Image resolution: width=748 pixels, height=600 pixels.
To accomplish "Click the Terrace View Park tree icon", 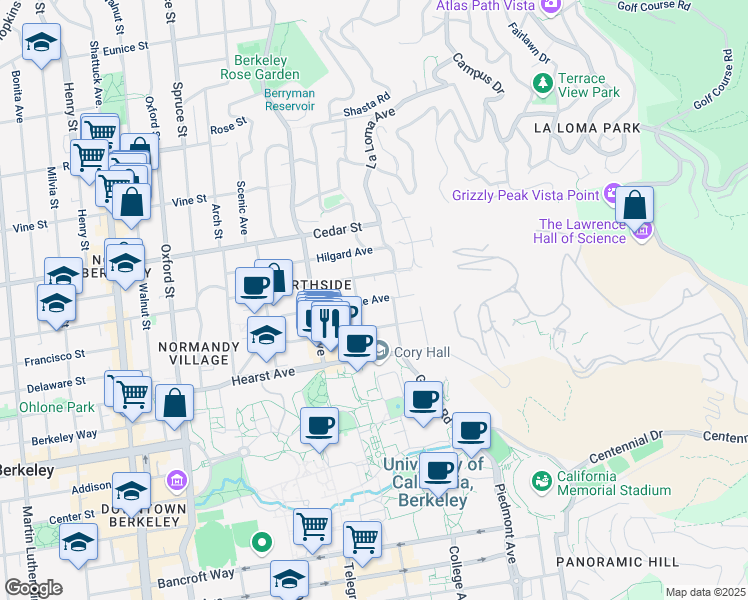I will click(542, 83).
